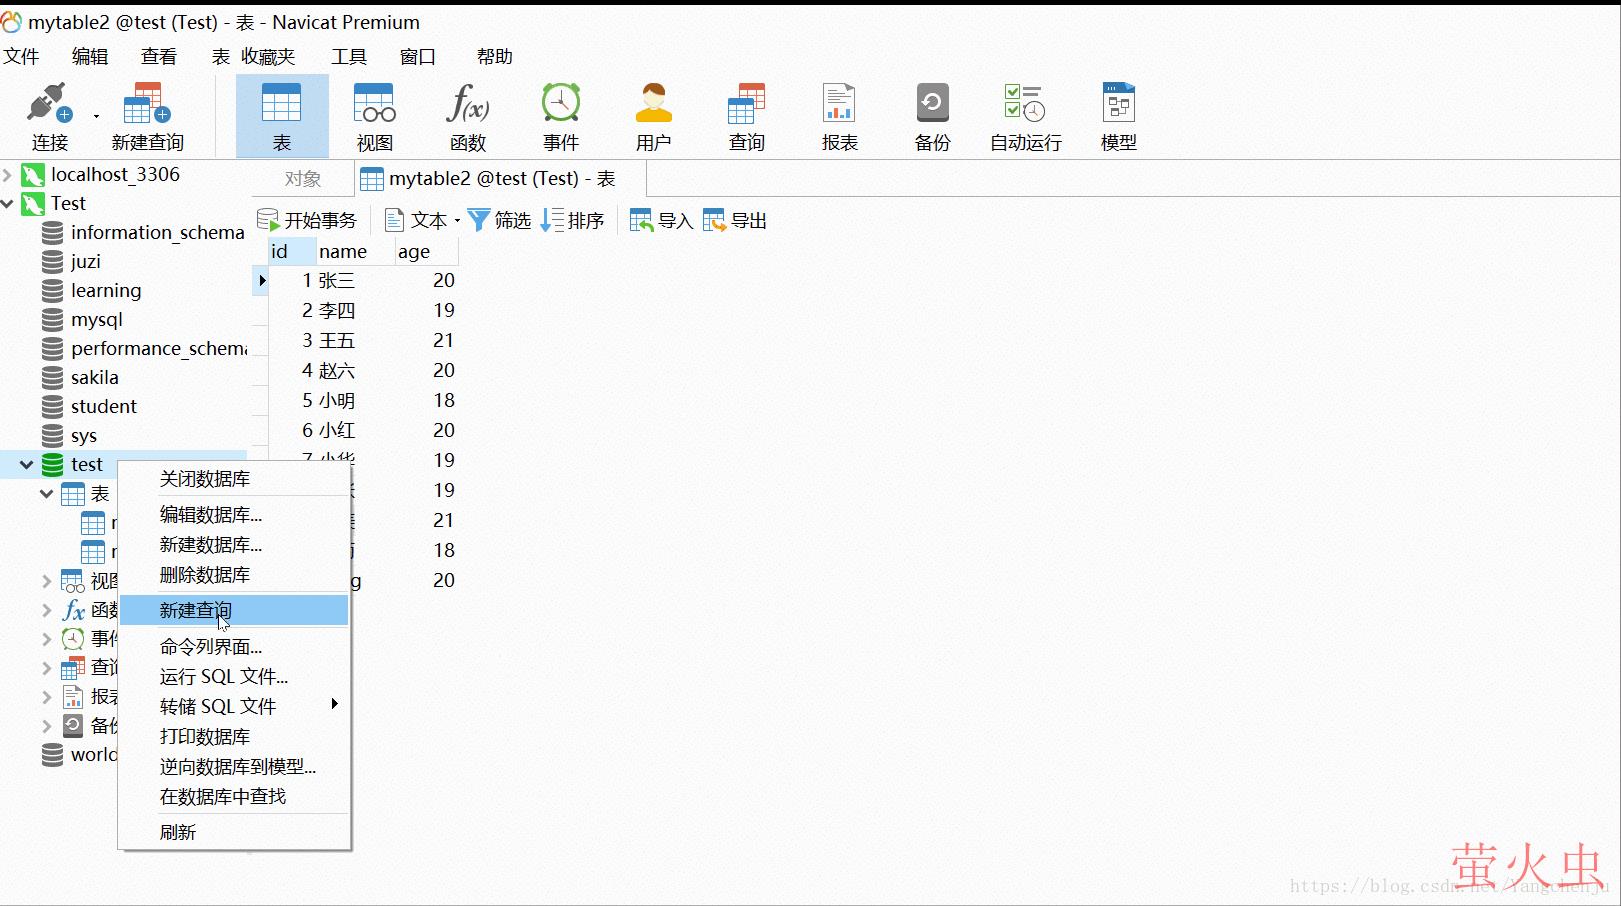Open the 工具 menu in menu bar
The height and width of the screenshot is (906, 1621).
pos(349,57)
